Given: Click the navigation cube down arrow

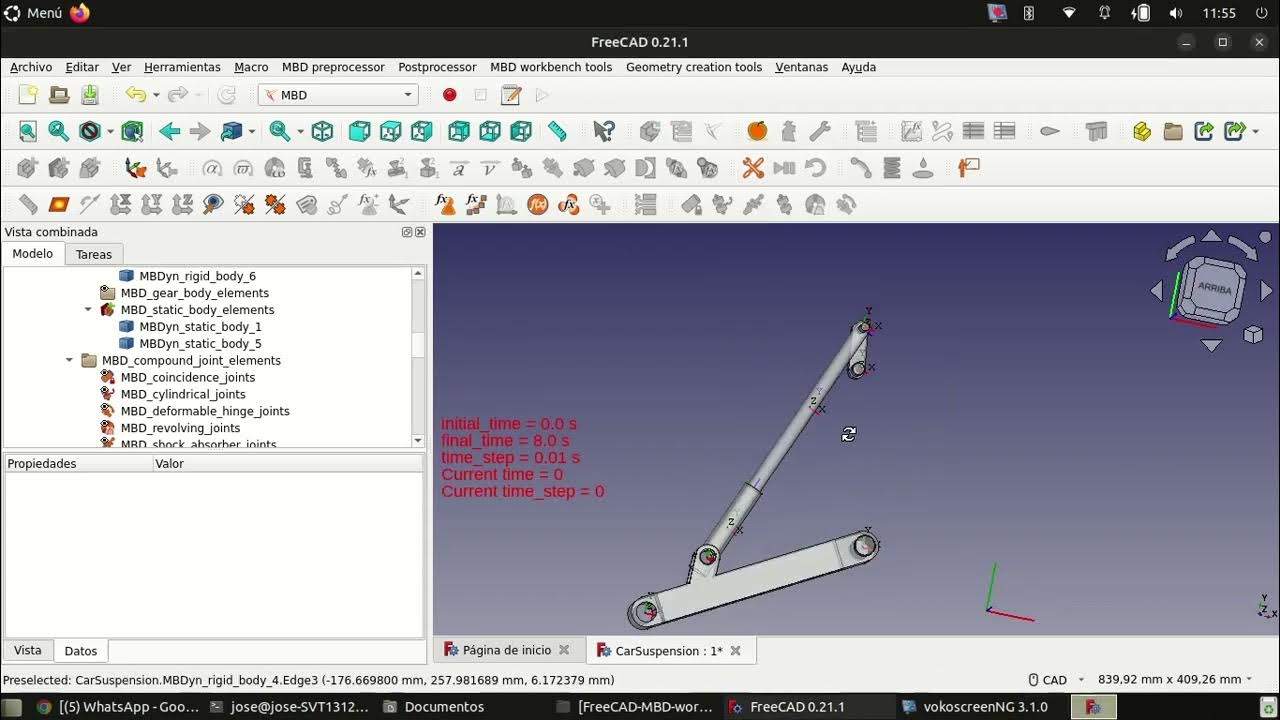Looking at the screenshot, I should tap(1211, 346).
